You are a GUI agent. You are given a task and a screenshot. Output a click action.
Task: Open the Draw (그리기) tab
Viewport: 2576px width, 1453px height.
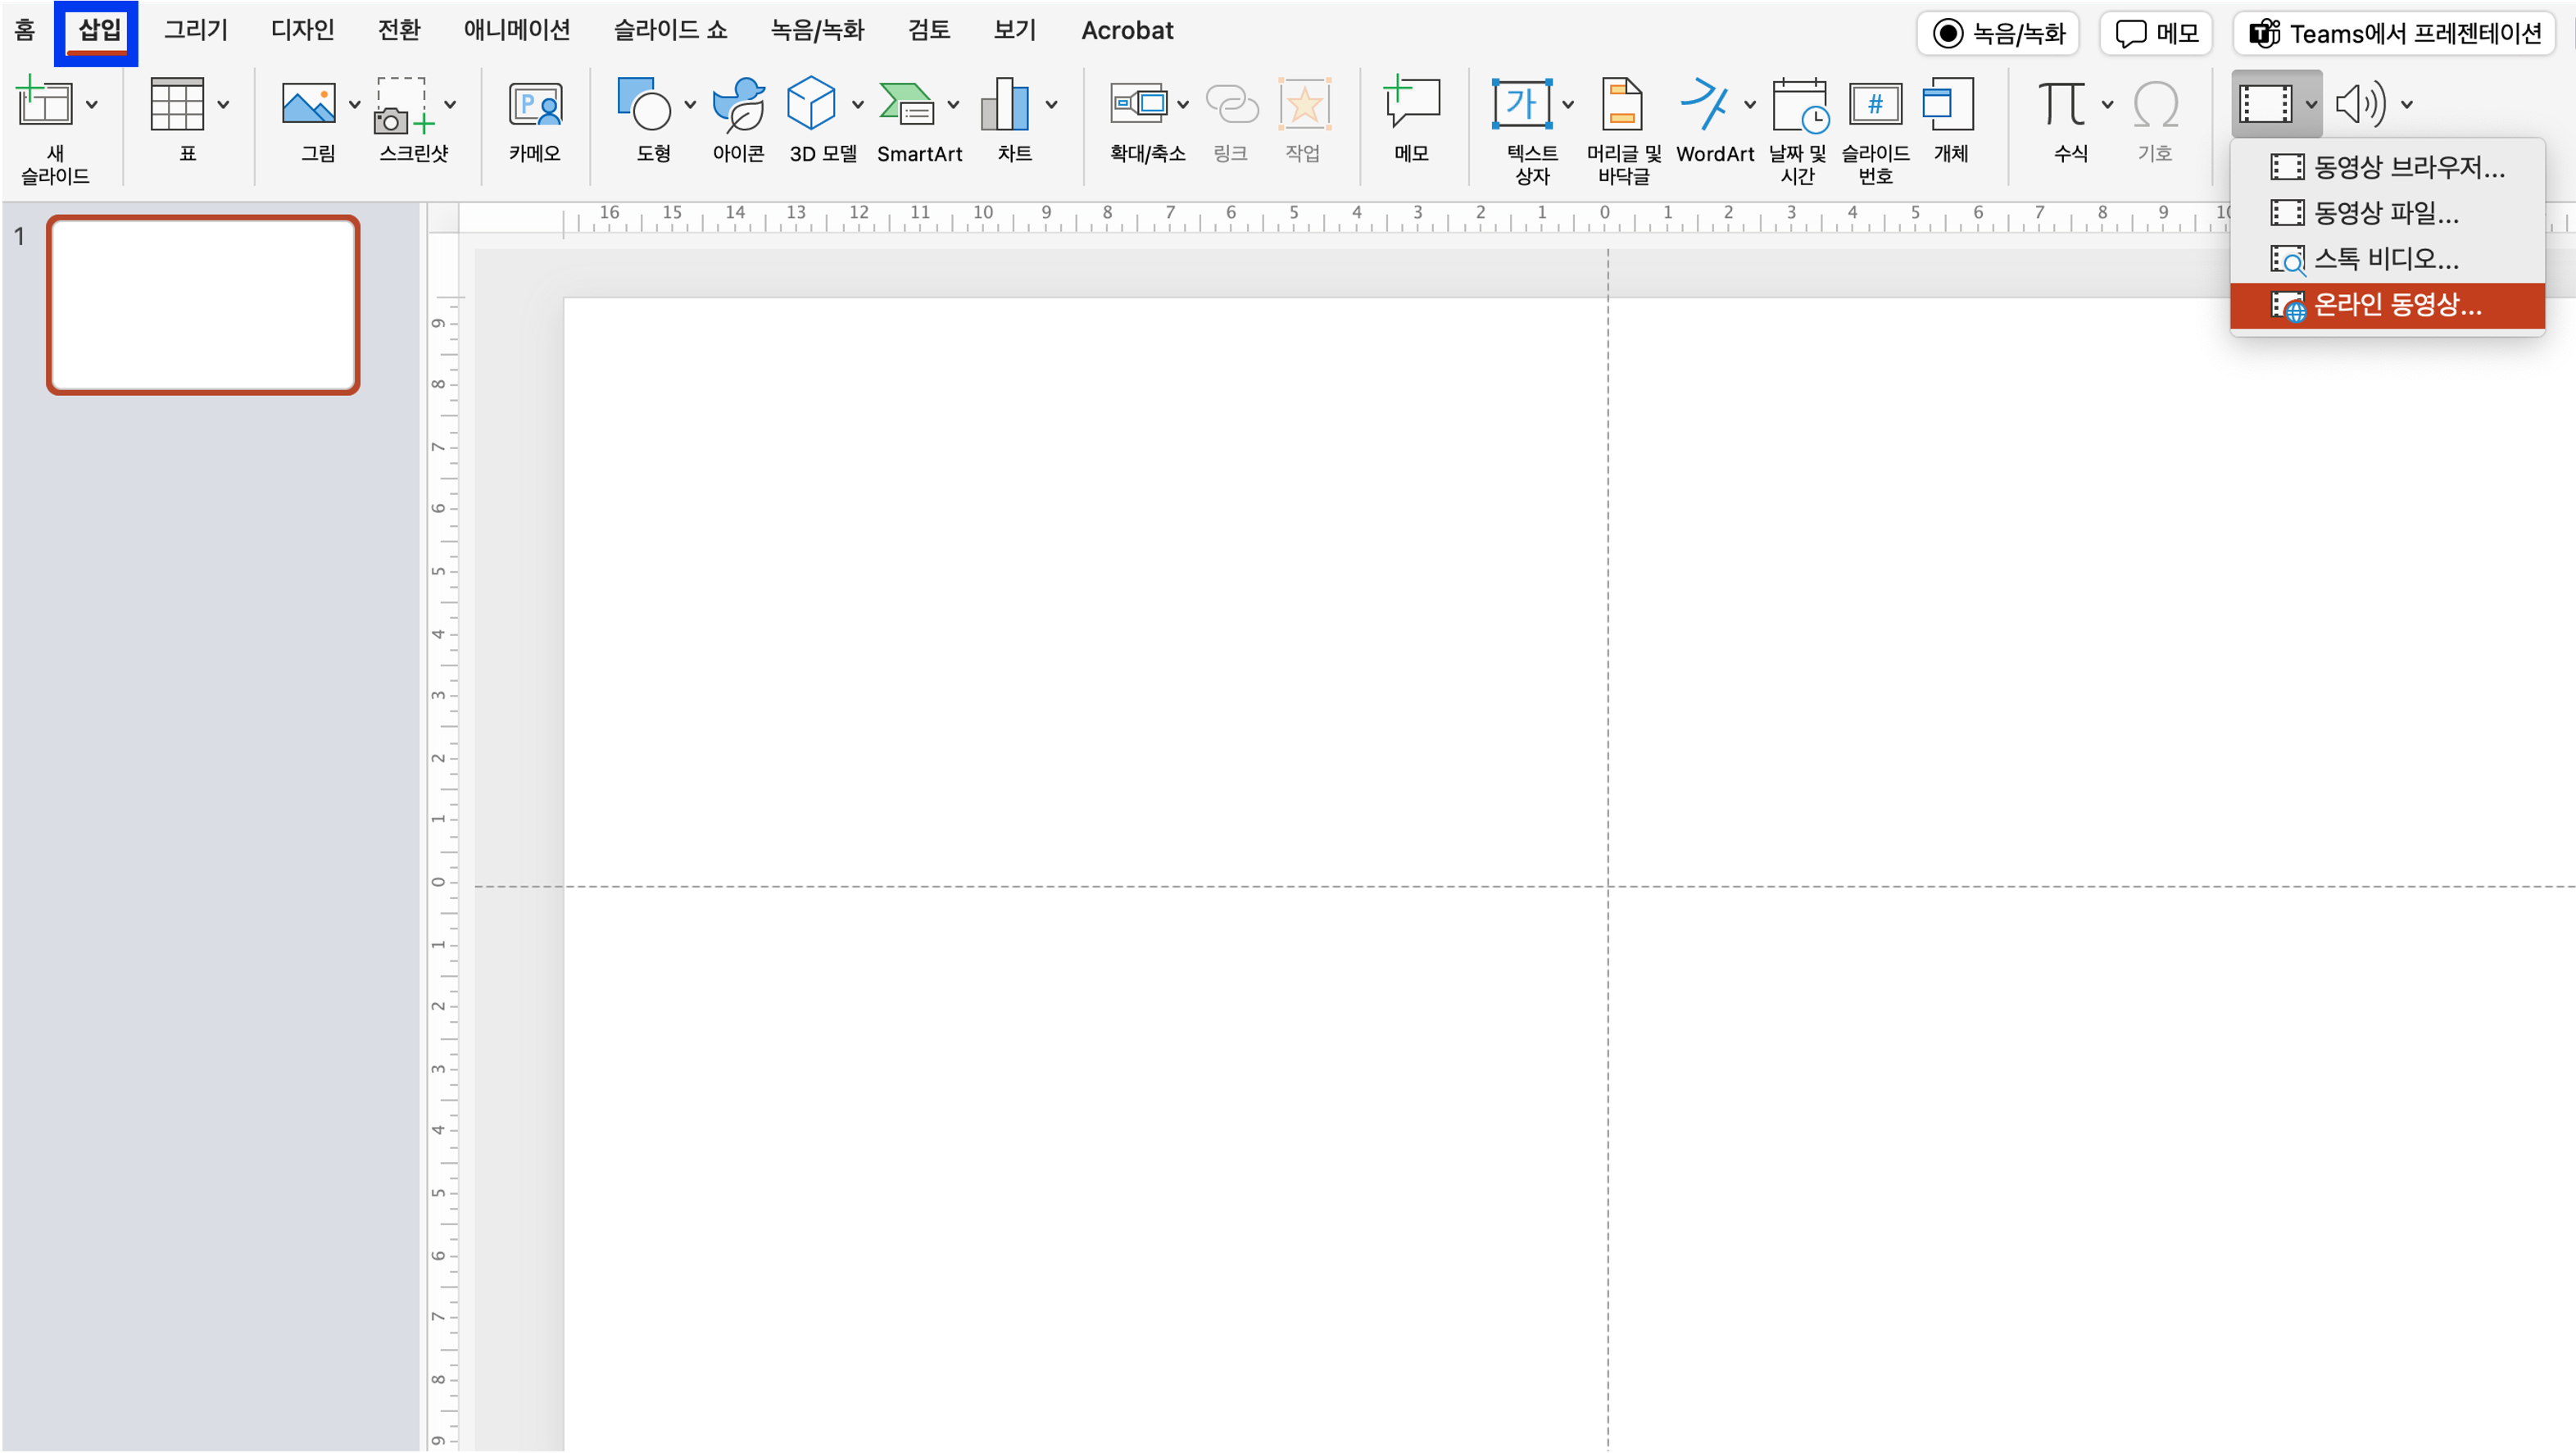coord(196,31)
